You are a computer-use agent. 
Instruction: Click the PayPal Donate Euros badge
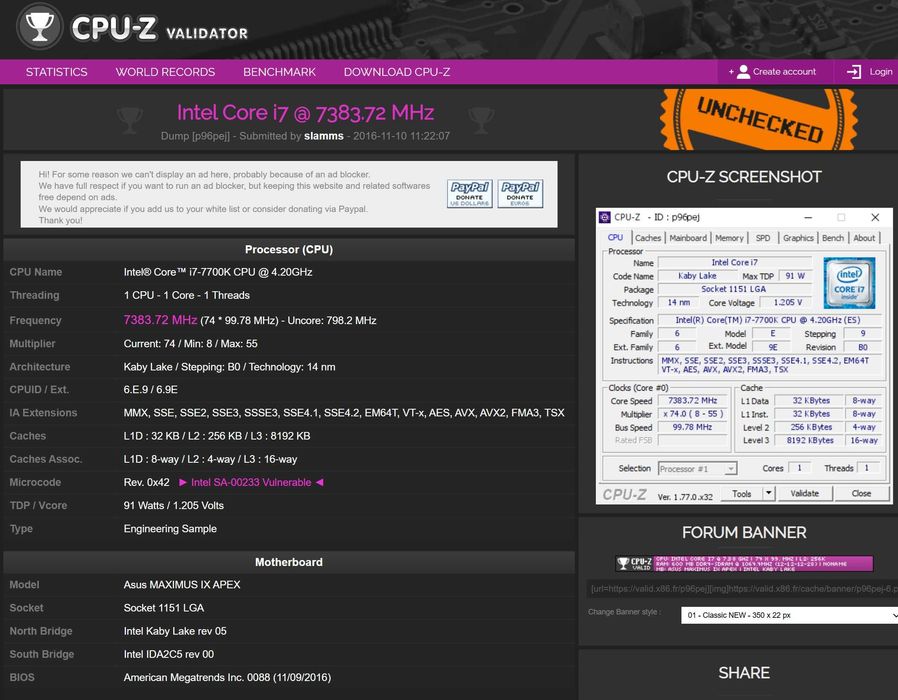click(520, 194)
